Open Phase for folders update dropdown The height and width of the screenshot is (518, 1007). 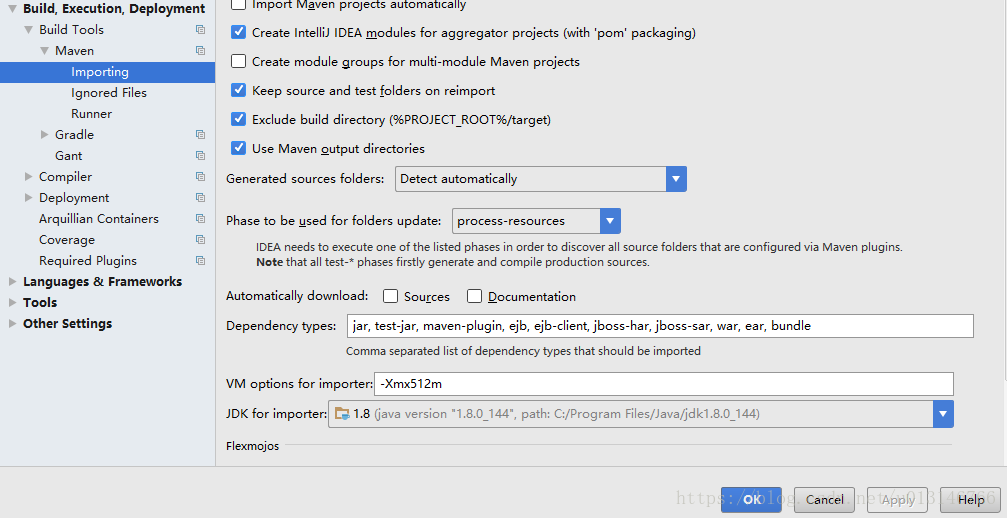pos(536,221)
